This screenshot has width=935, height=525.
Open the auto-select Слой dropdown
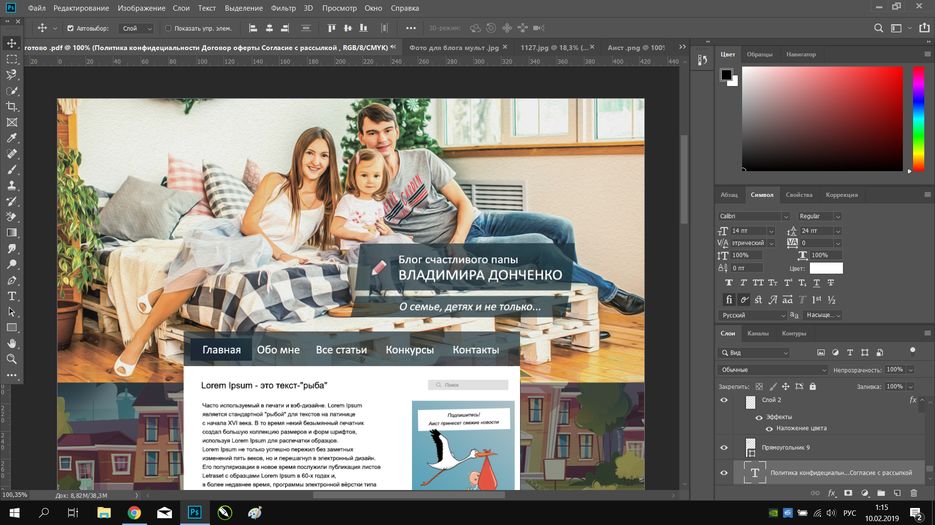[137, 28]
